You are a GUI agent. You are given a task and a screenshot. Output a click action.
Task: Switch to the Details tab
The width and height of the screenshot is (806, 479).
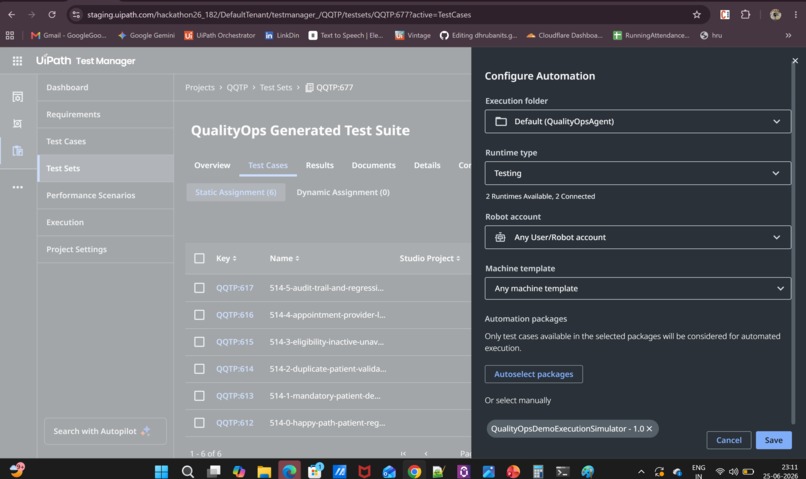click(x=427, y=165)
